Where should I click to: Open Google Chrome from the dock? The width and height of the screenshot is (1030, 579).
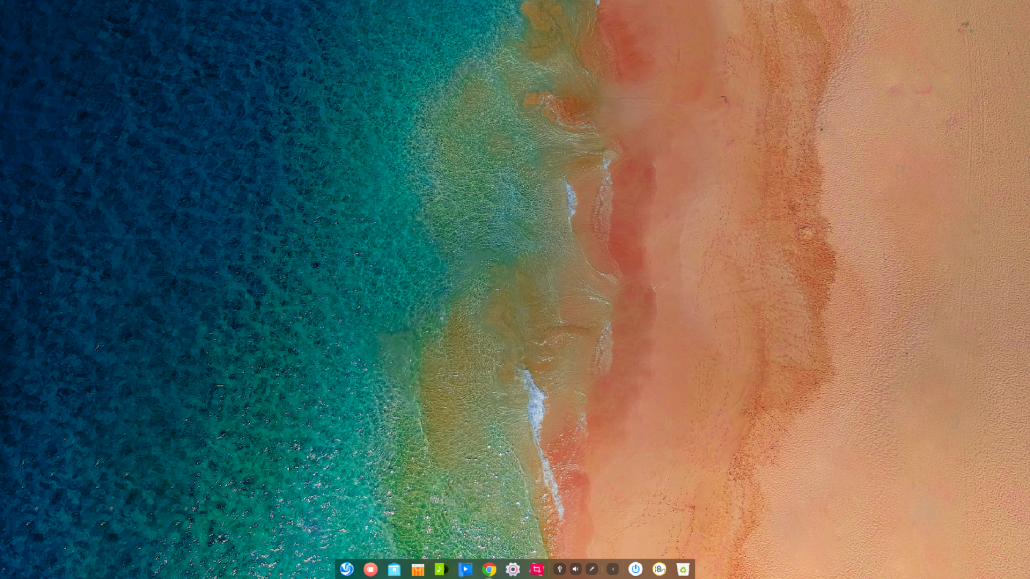point(489,569)
